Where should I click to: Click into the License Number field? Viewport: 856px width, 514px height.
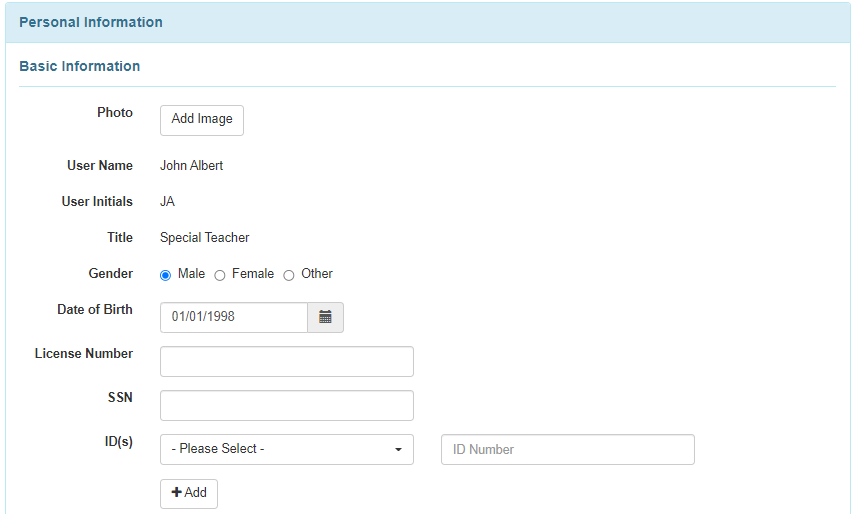pyautogui.click(x=286, y=361)
